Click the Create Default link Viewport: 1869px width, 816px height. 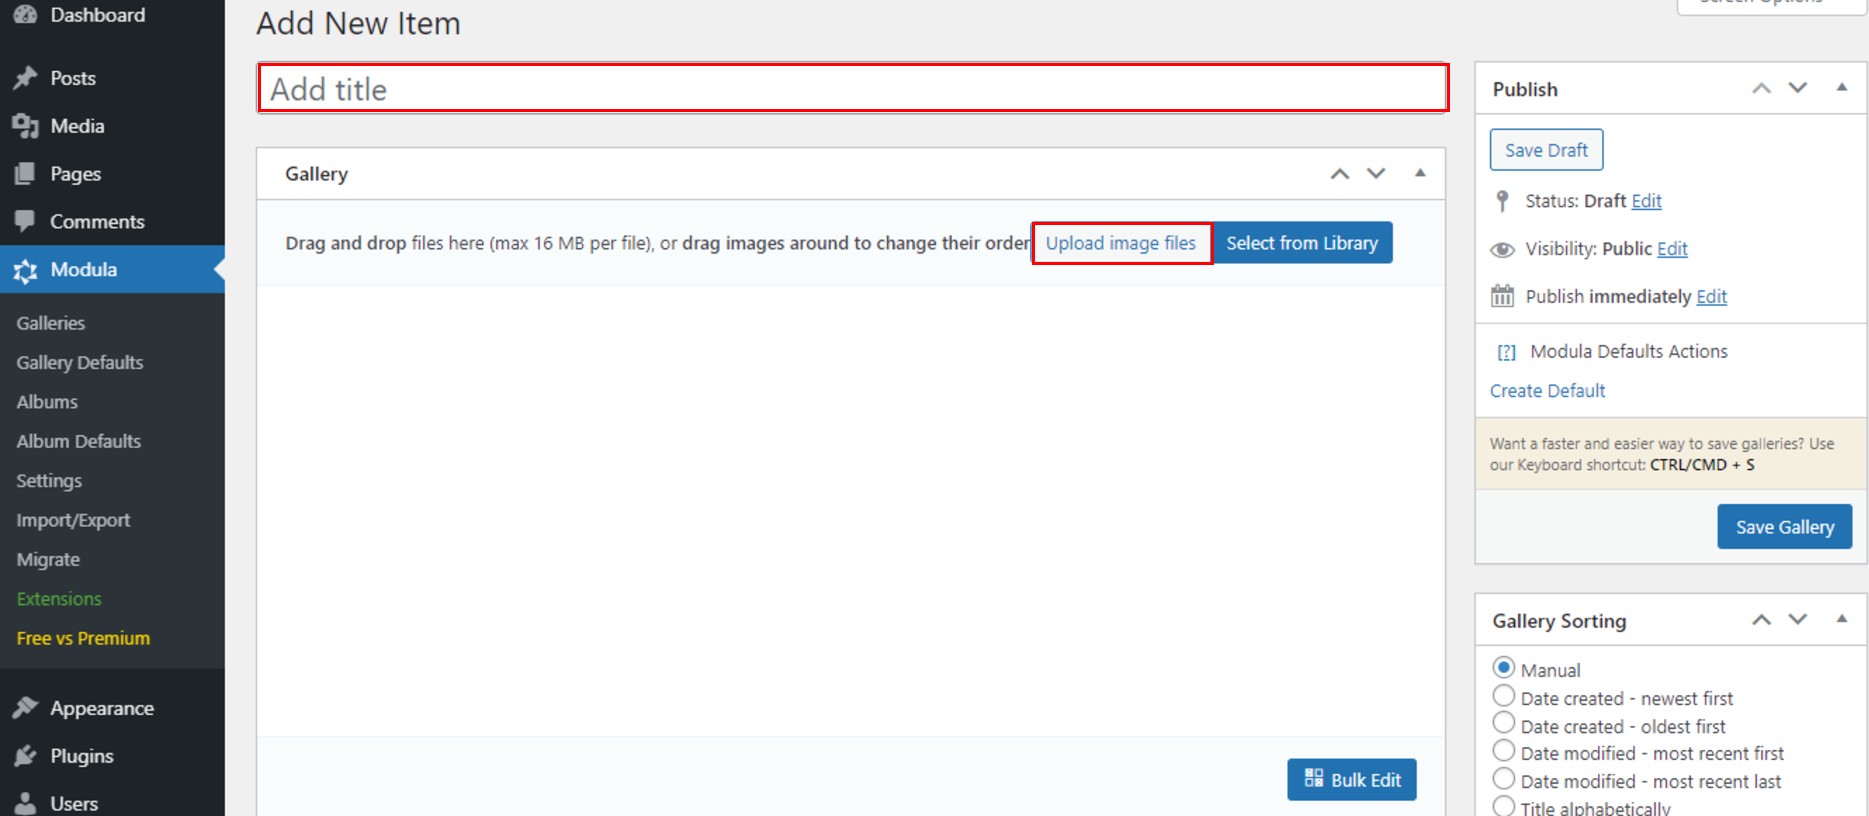pos(1547,391)
